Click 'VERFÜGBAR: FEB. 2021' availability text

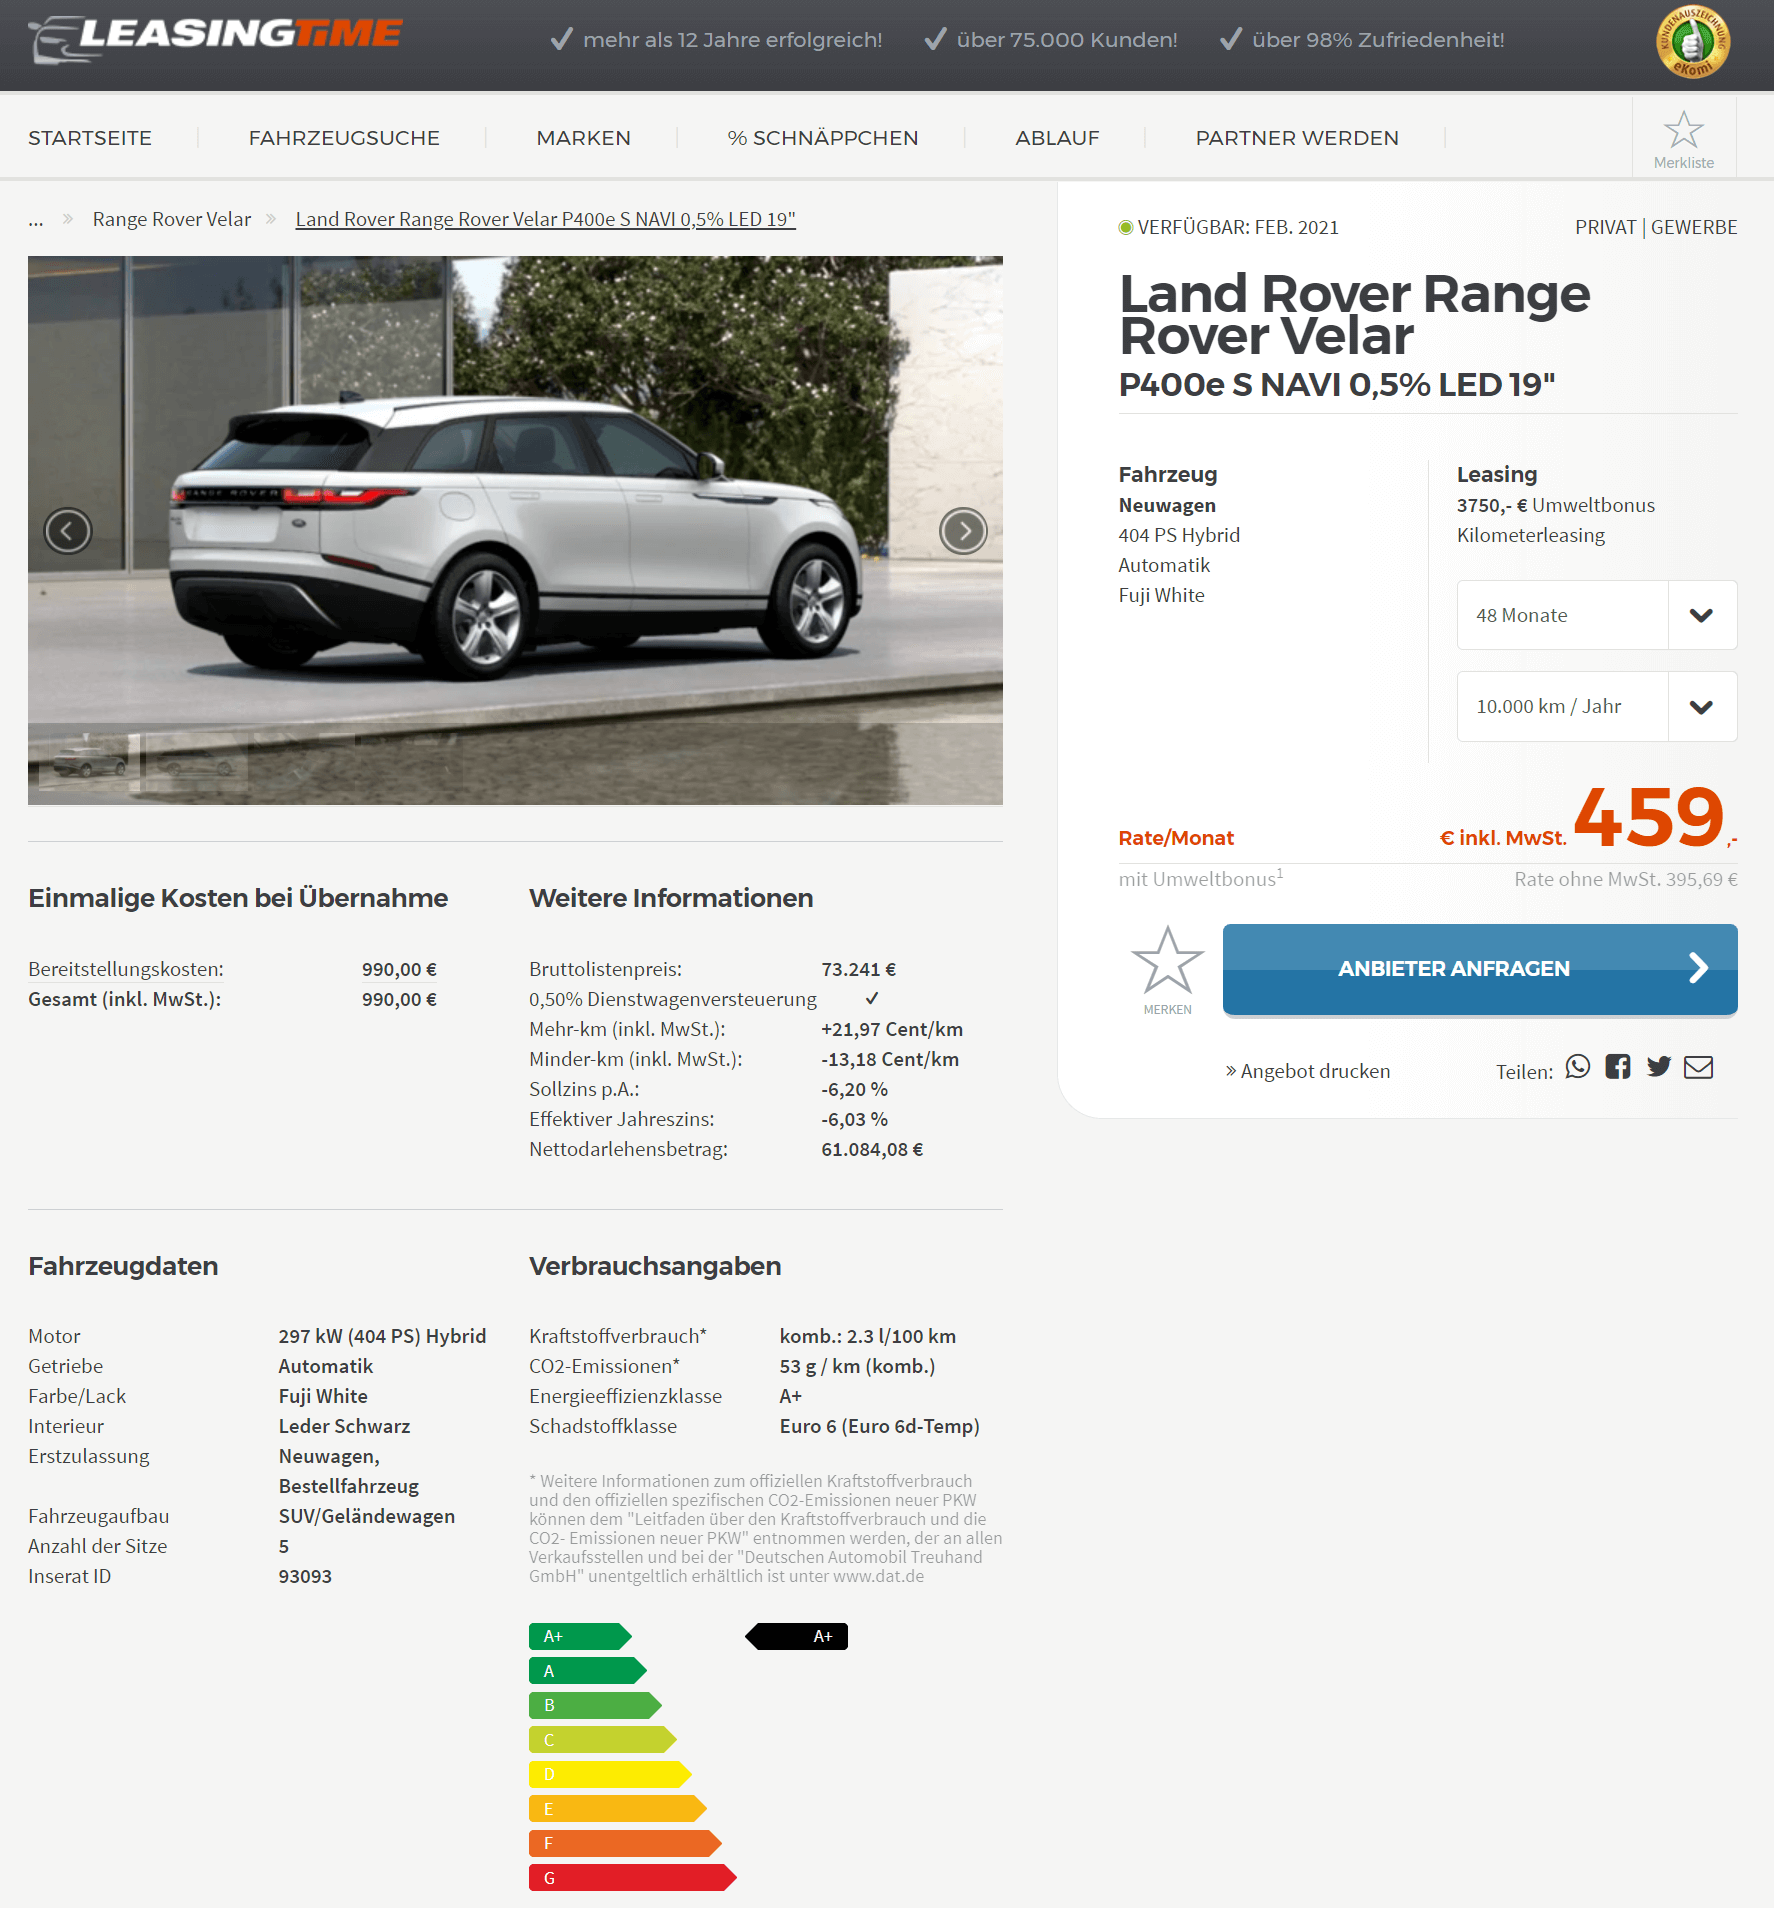1238,227
